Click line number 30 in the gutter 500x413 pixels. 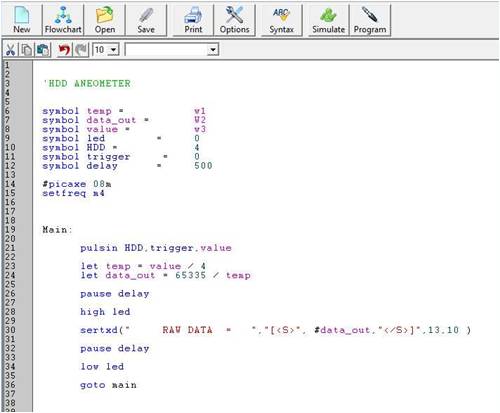tap(10, 330)
